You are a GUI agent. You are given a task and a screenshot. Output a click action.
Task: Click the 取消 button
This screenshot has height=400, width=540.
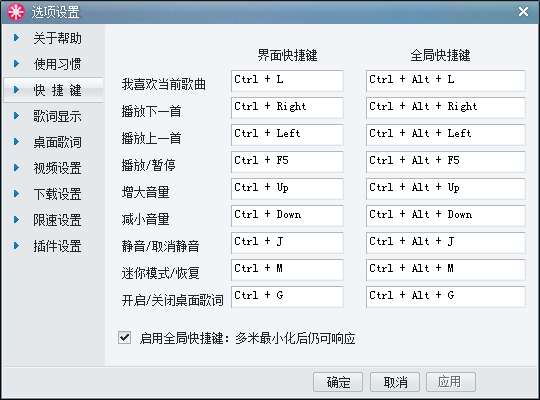coord(395,382)
